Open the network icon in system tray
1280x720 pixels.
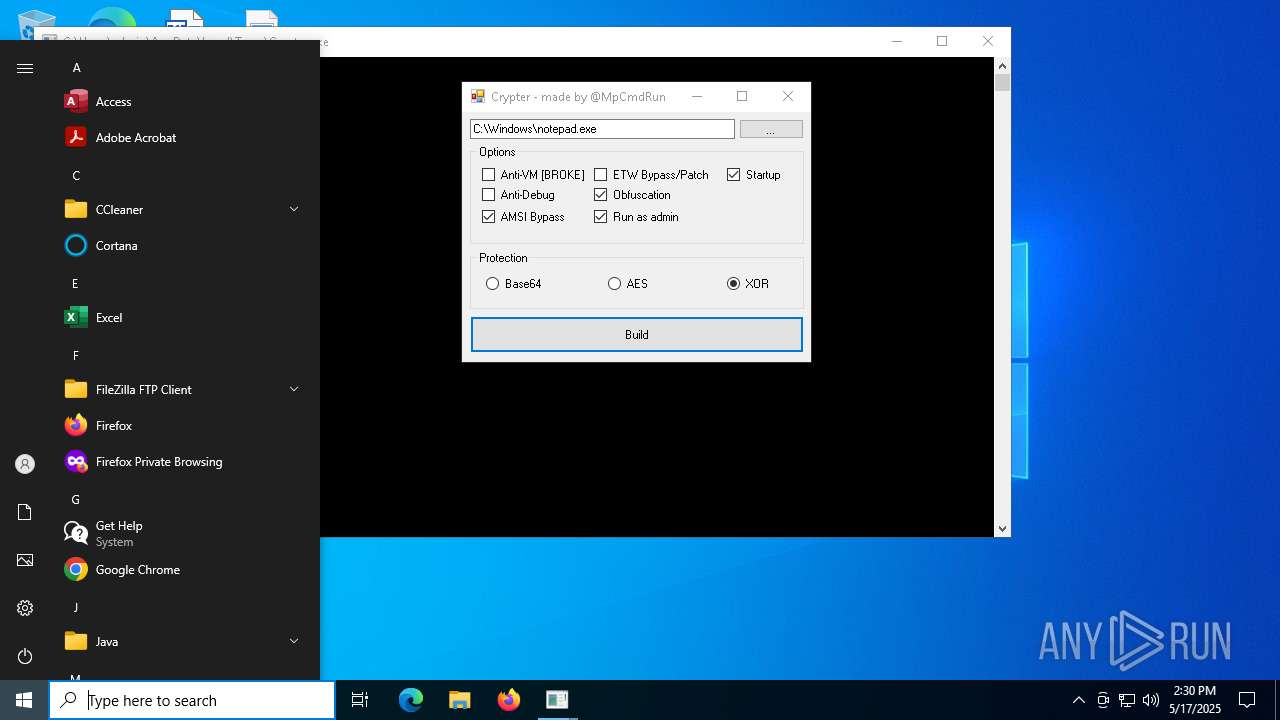click(x=1127, y=700)
